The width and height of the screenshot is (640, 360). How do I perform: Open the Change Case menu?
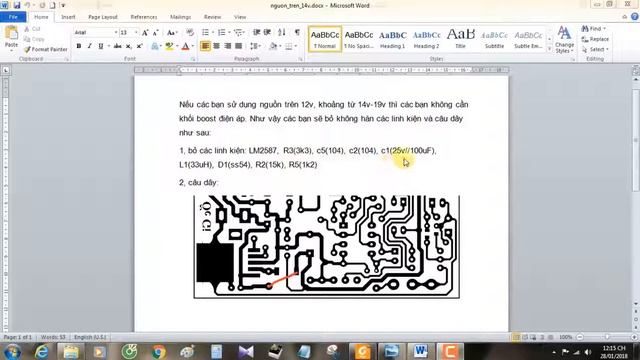[x=171, y=33]
